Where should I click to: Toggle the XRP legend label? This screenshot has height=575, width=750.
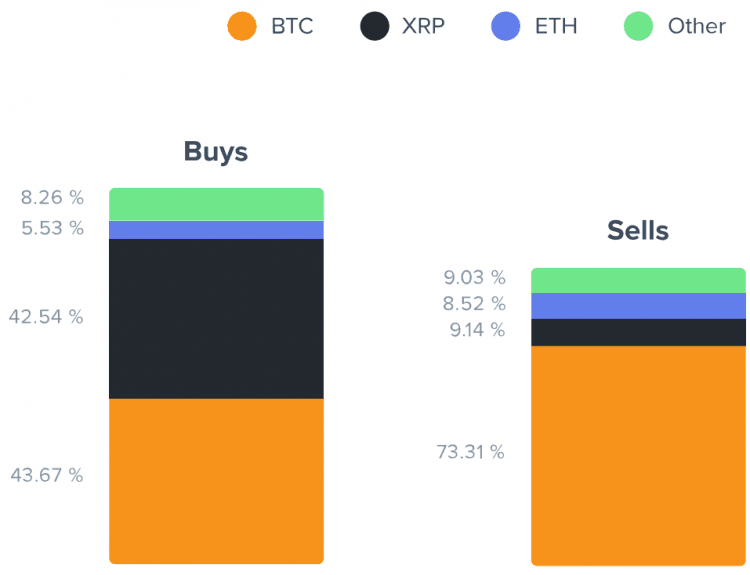pos(423,26)
